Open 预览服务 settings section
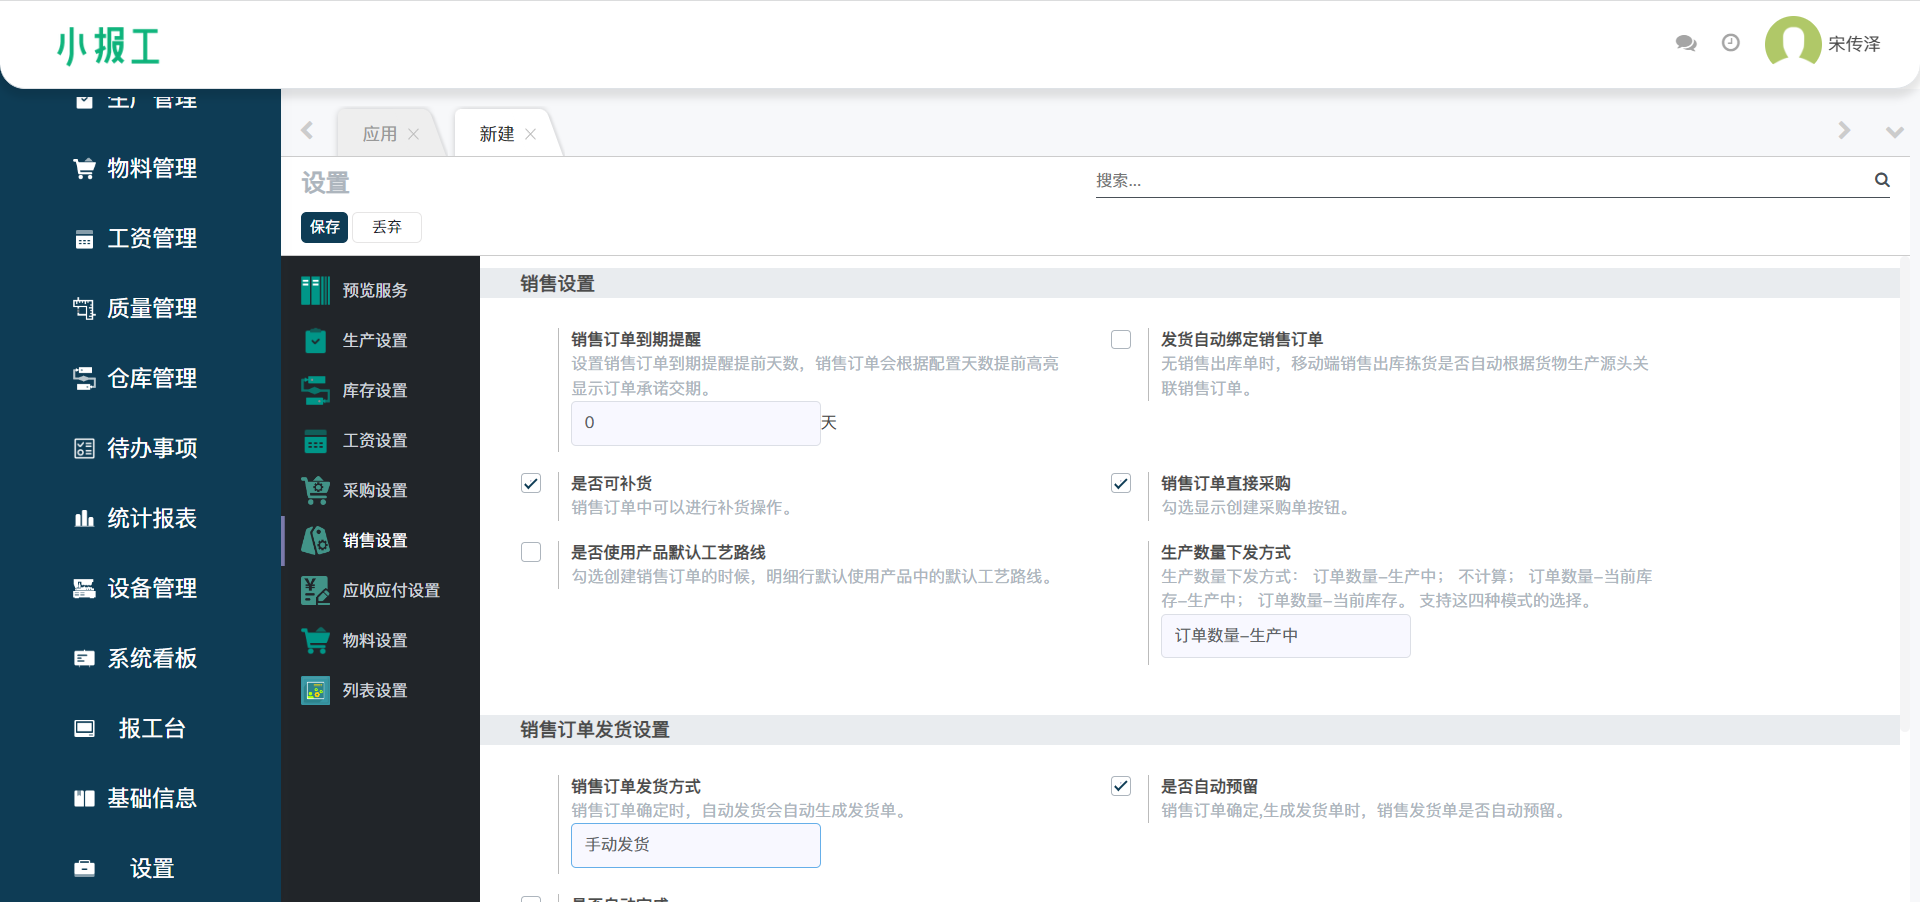 (374, 290)
